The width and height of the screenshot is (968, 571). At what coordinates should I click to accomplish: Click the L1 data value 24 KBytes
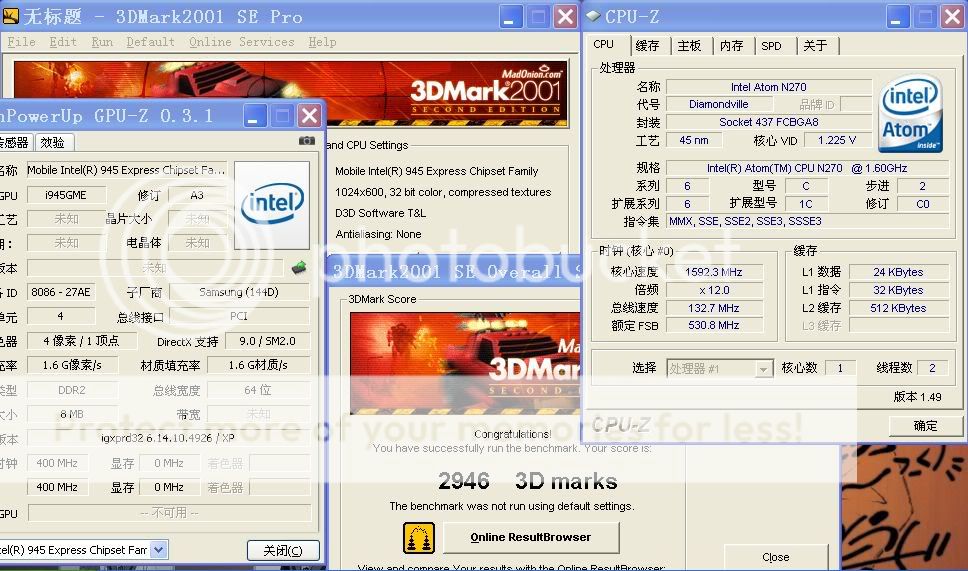[898, 272]
